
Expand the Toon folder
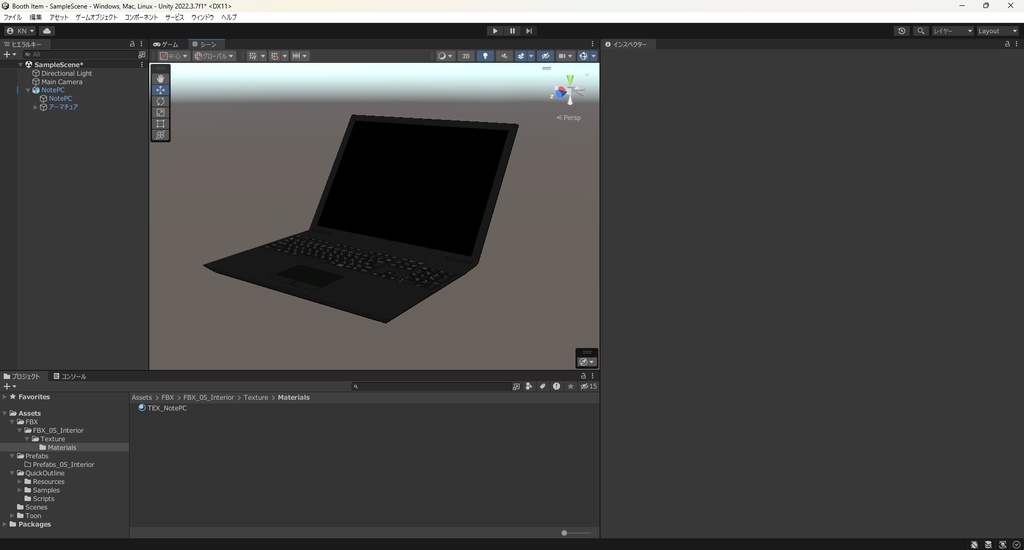click(x=12, y=515)
